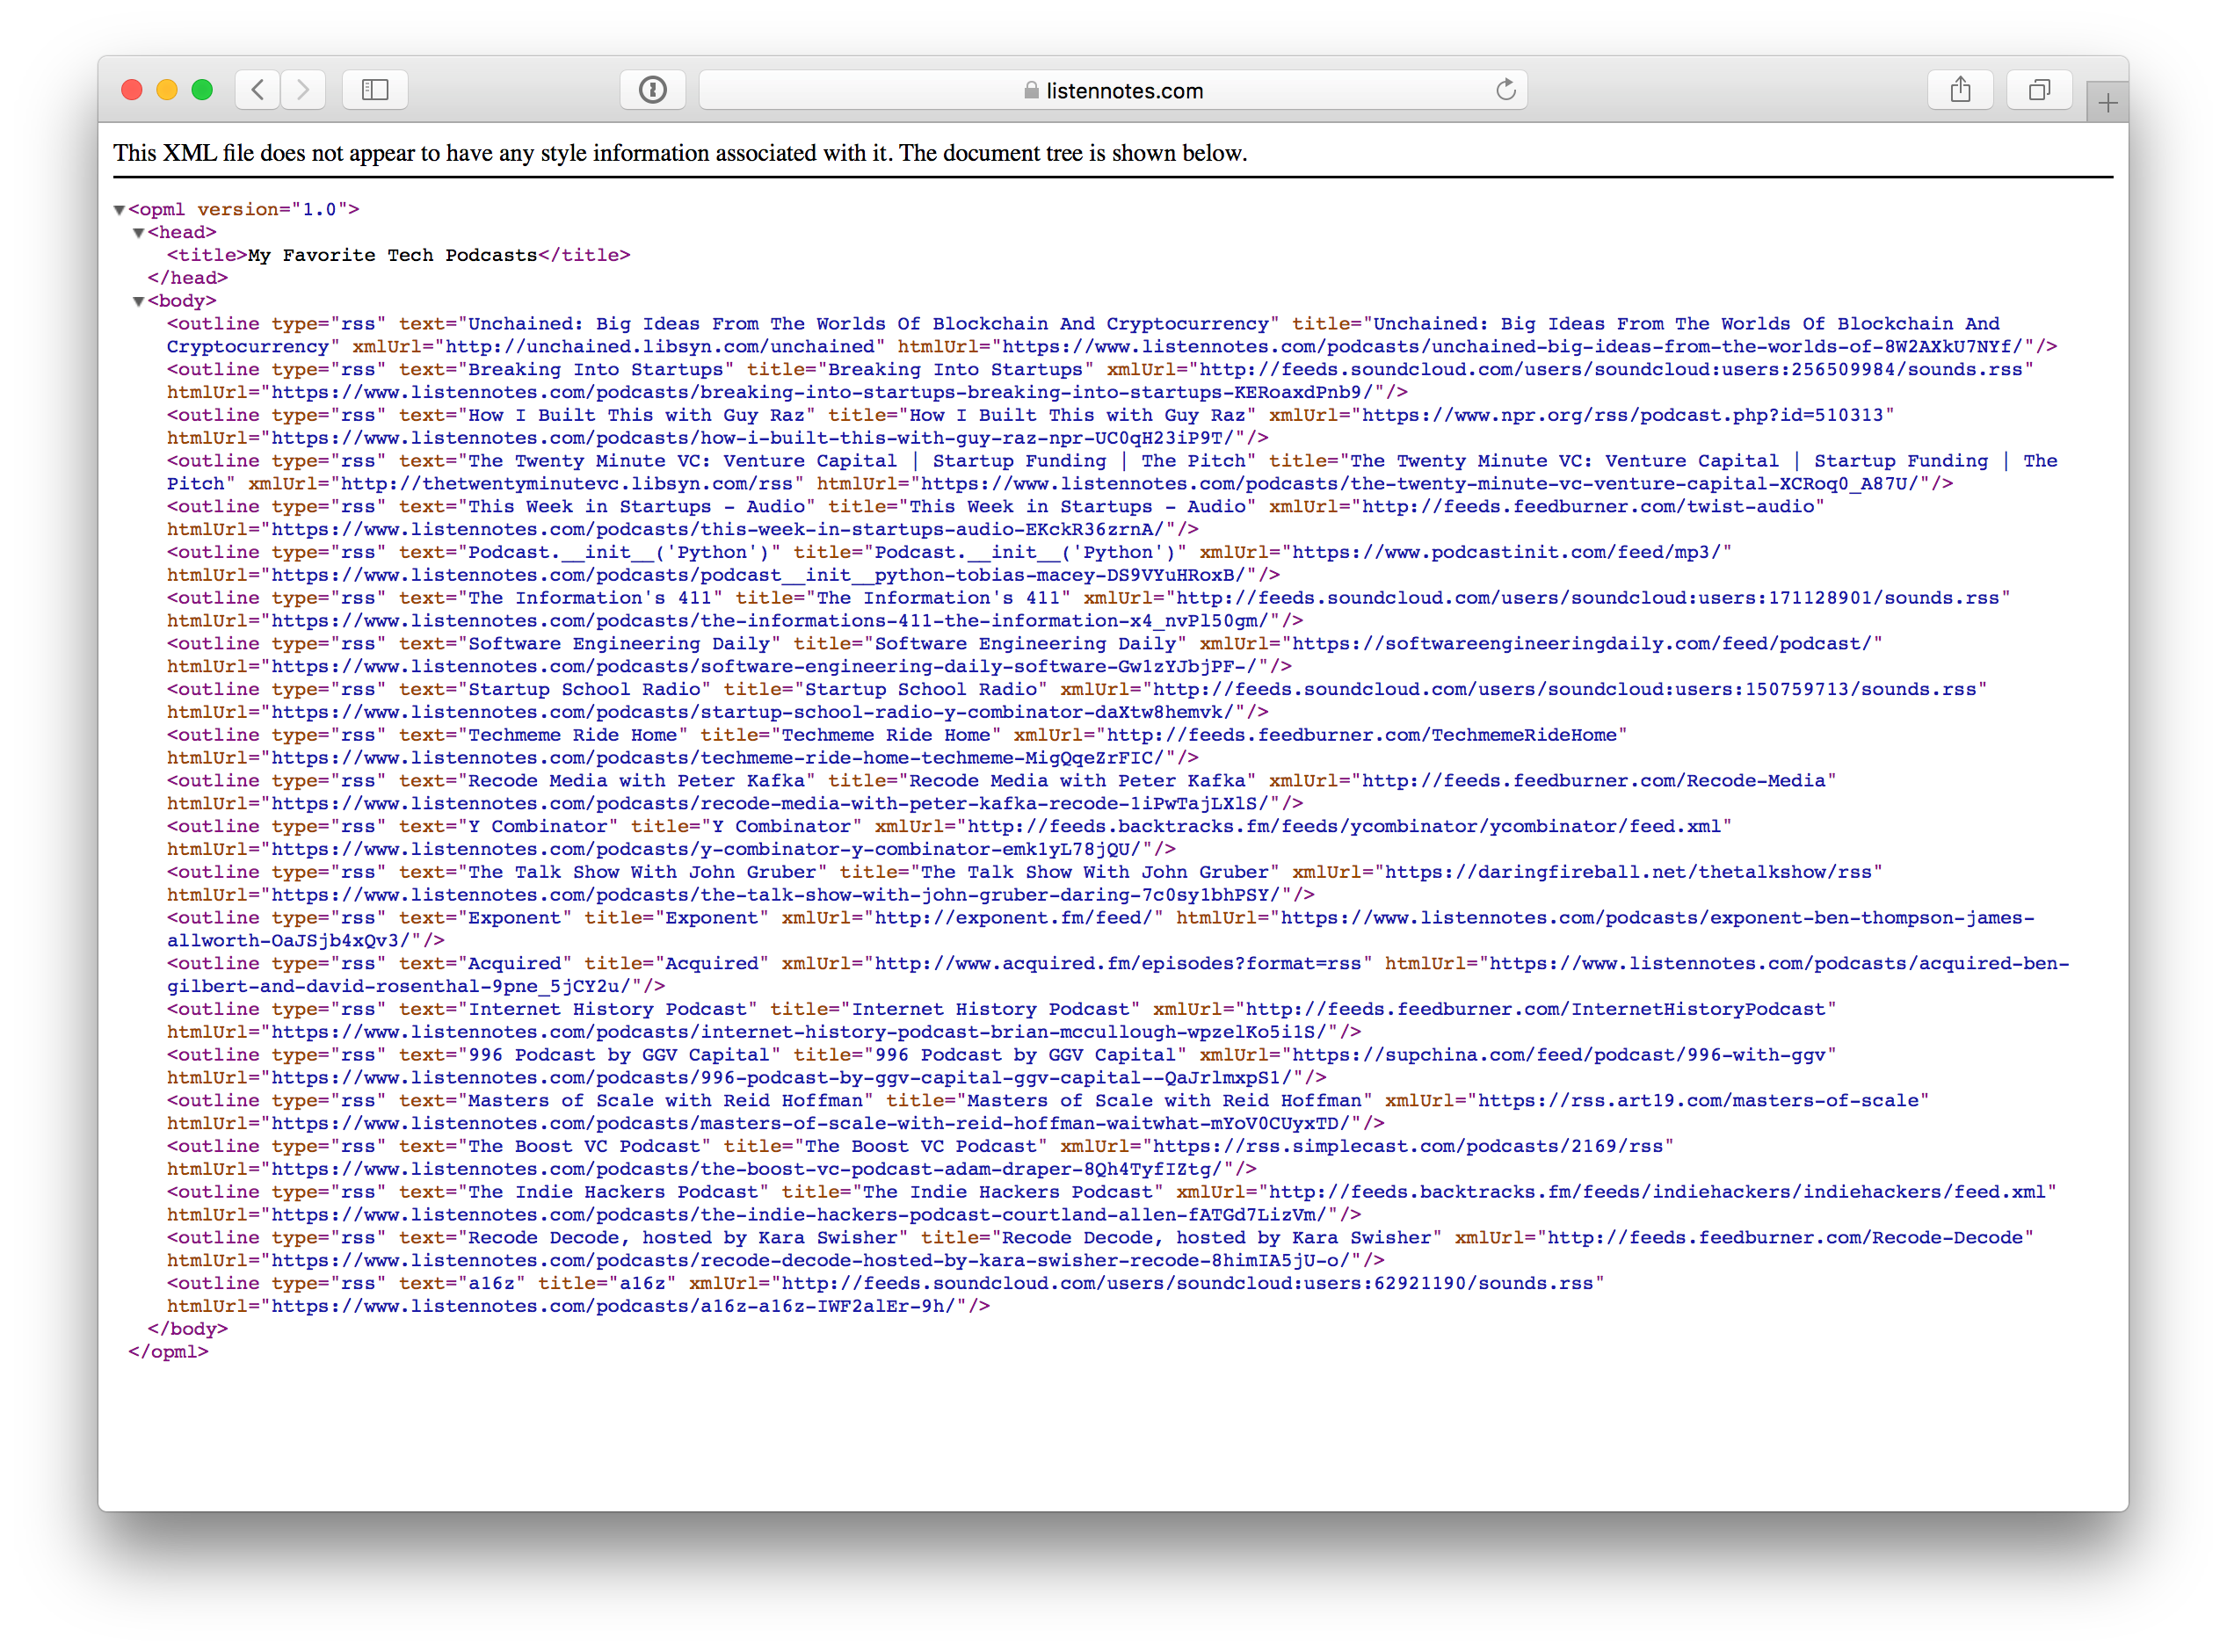The image size is (2227, 1652).
Task: Click 'https://daringfireball.net/thetalkshow/rss' value
Action: 1628,872
